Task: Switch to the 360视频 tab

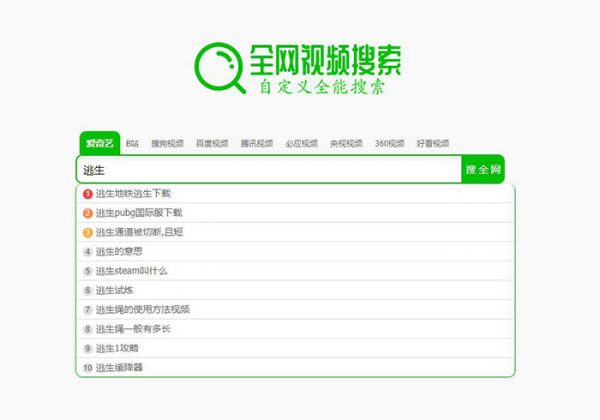Action: click(390, 143)
